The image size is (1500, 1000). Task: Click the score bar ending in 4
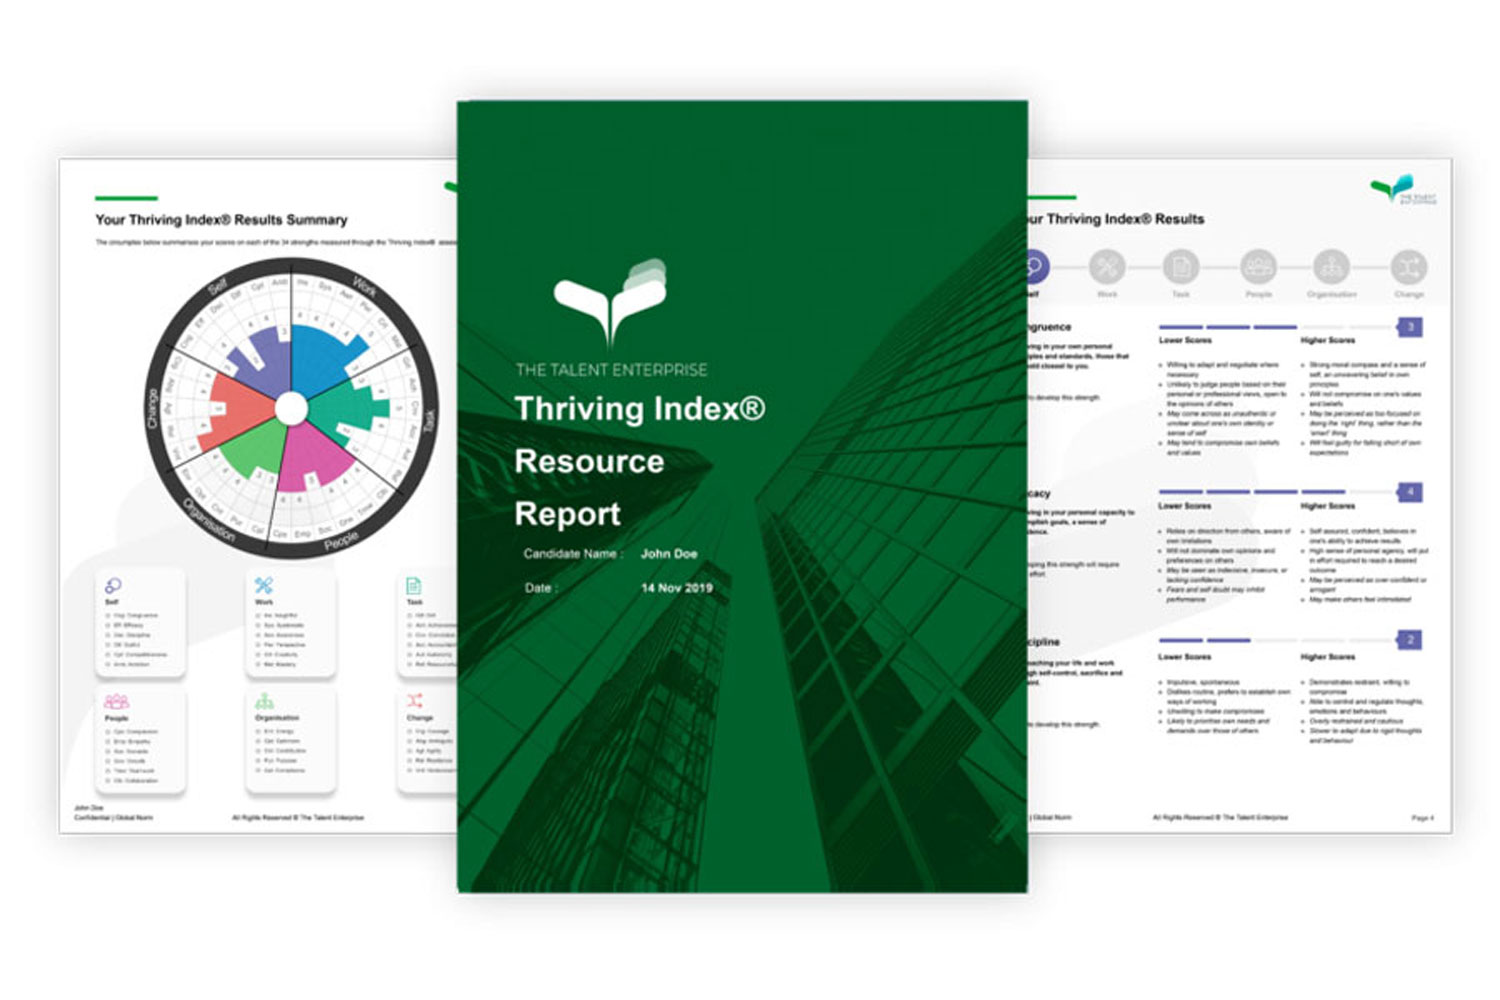(1277, 492)
